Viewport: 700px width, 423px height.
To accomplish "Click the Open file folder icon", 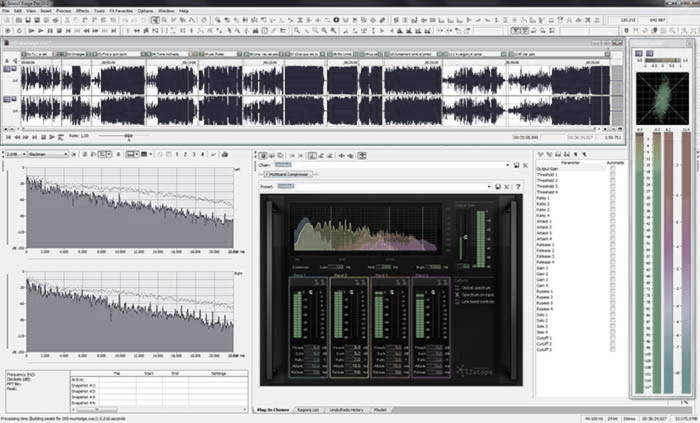I will (19, 20).
